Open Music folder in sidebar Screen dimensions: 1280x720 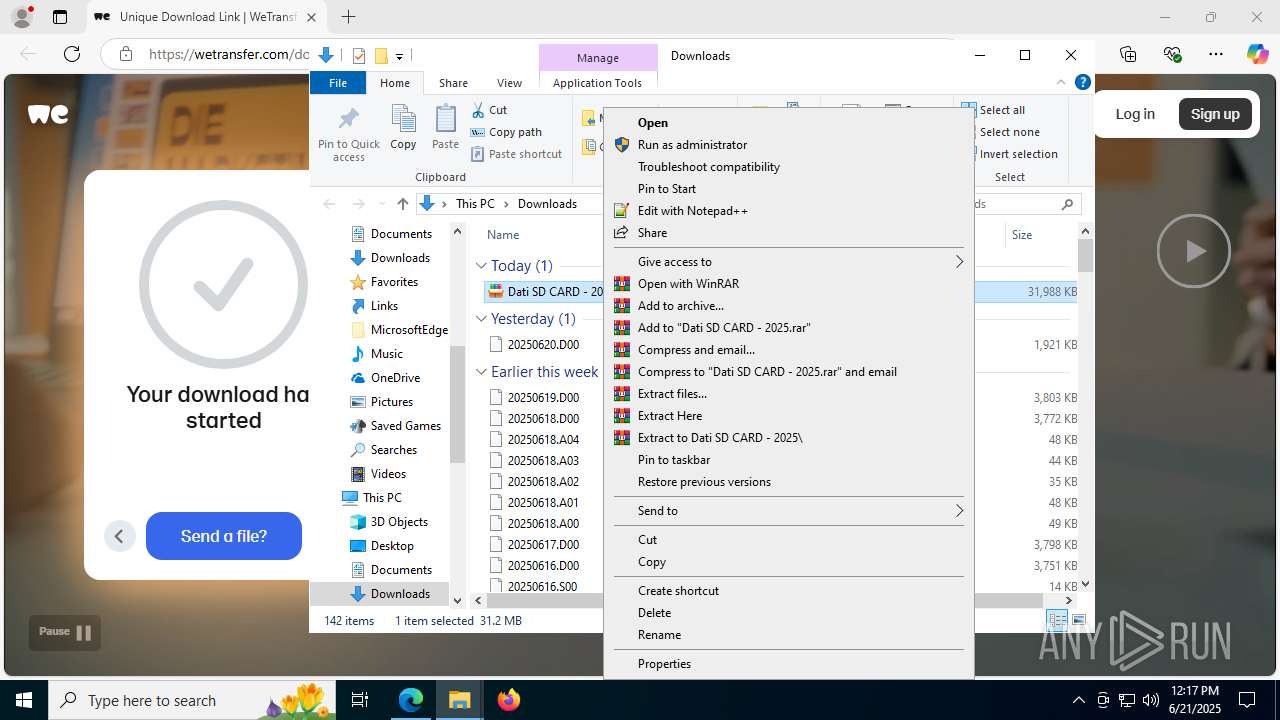pos(386,354)
